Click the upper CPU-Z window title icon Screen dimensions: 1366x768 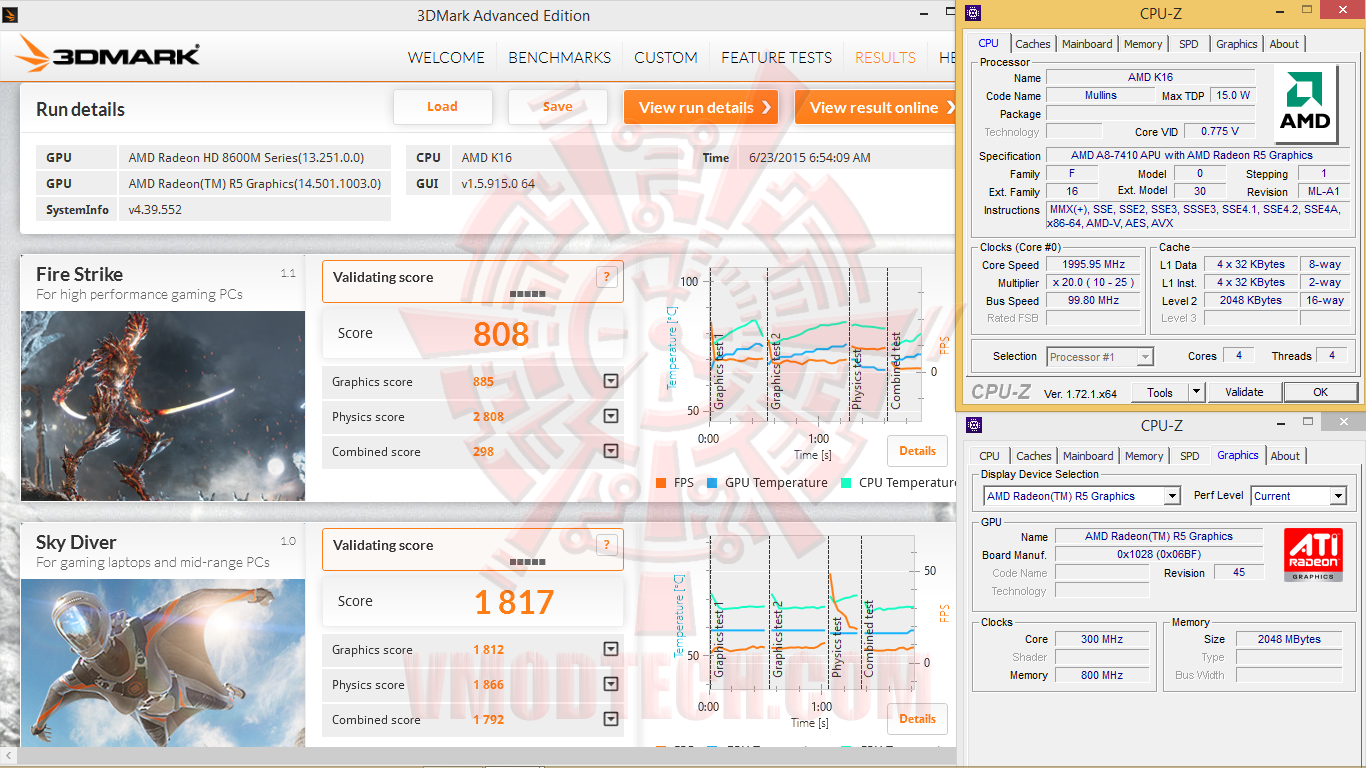point(973,13)
